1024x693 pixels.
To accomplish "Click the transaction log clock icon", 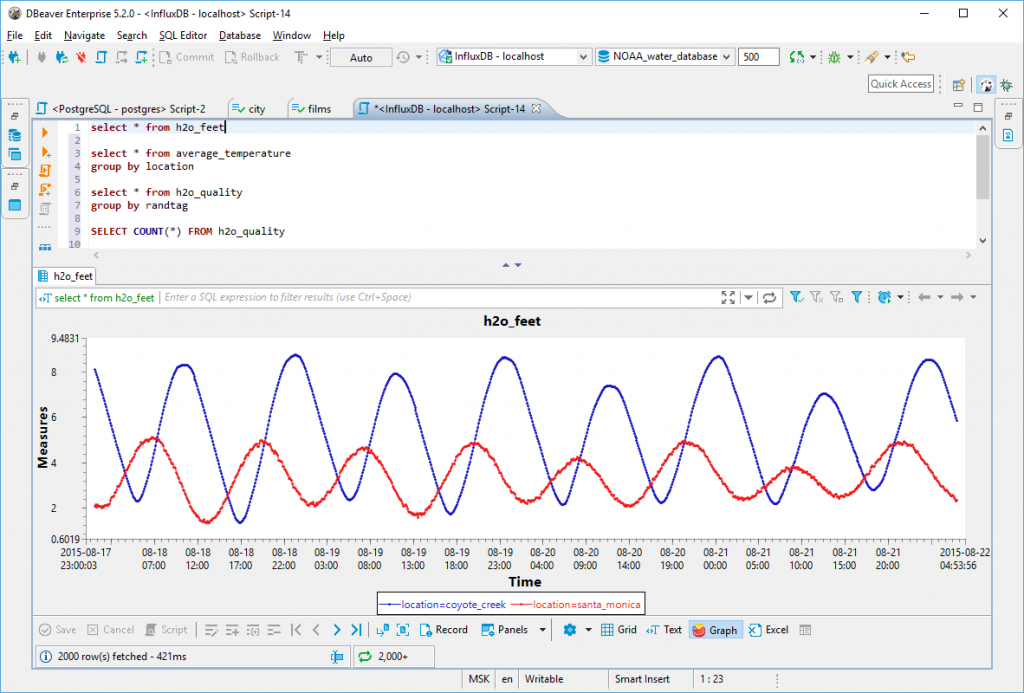I will (403, 57).
